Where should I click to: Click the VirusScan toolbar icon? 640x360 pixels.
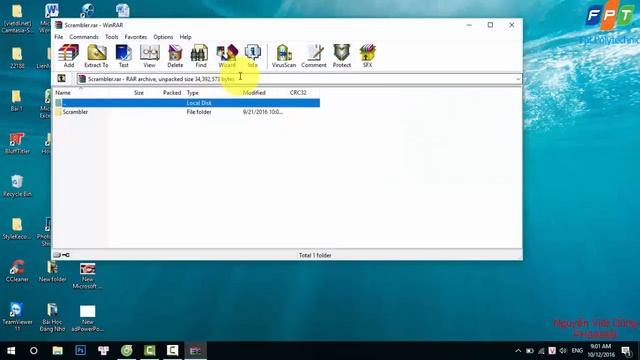click(284, 56)
